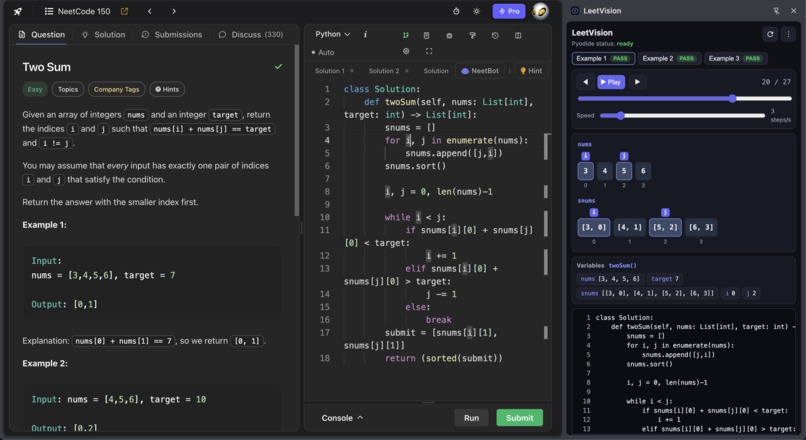Screen dimensions: 806x440
Task: Expand the Company Tags pill
Action: pos(117,89)
